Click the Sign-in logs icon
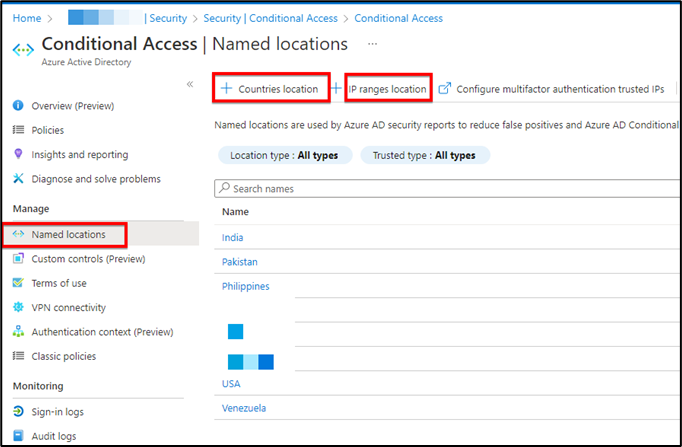The height and width of the screenshot is (447, 682). [x=18, y=411]
